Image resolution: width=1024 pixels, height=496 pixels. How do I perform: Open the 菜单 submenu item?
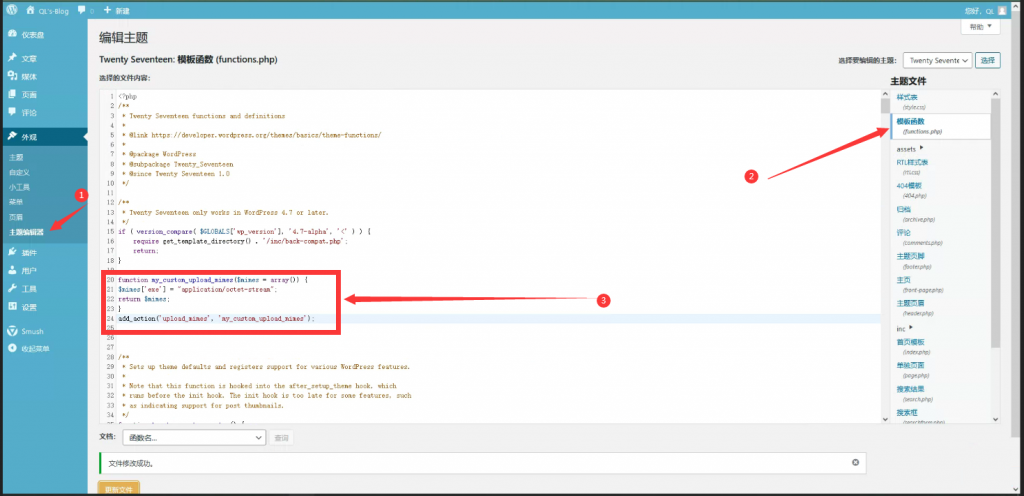(x=16, y=202)
